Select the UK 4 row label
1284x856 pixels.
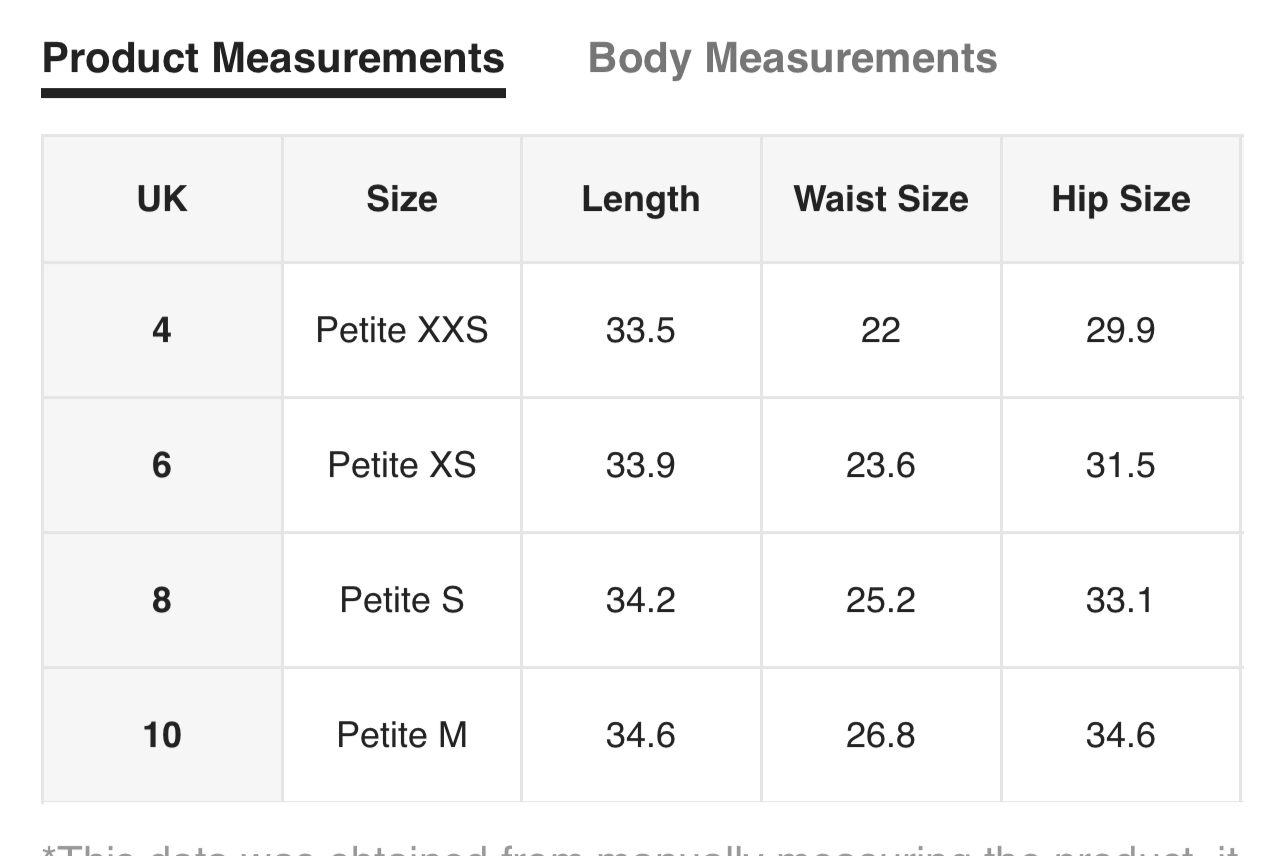162,330
